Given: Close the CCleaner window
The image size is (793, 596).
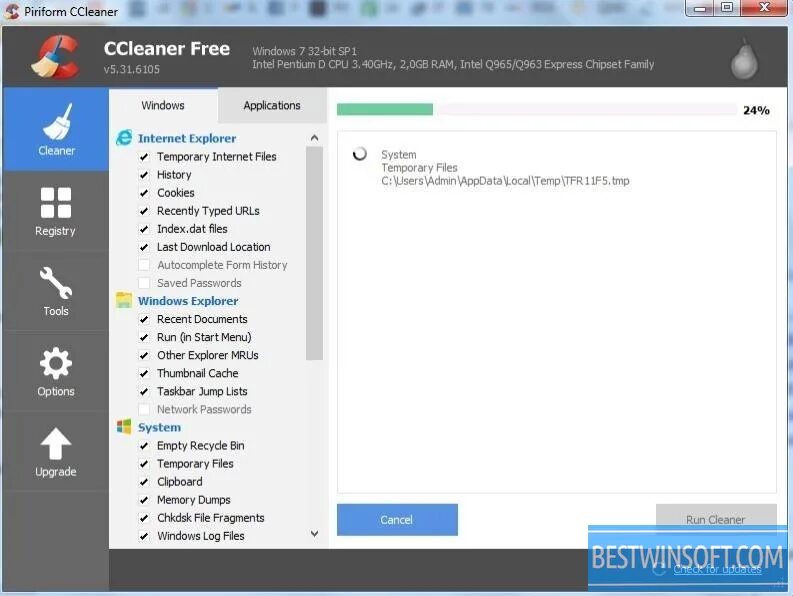Looking at the screenshot, I should [765, 8].
